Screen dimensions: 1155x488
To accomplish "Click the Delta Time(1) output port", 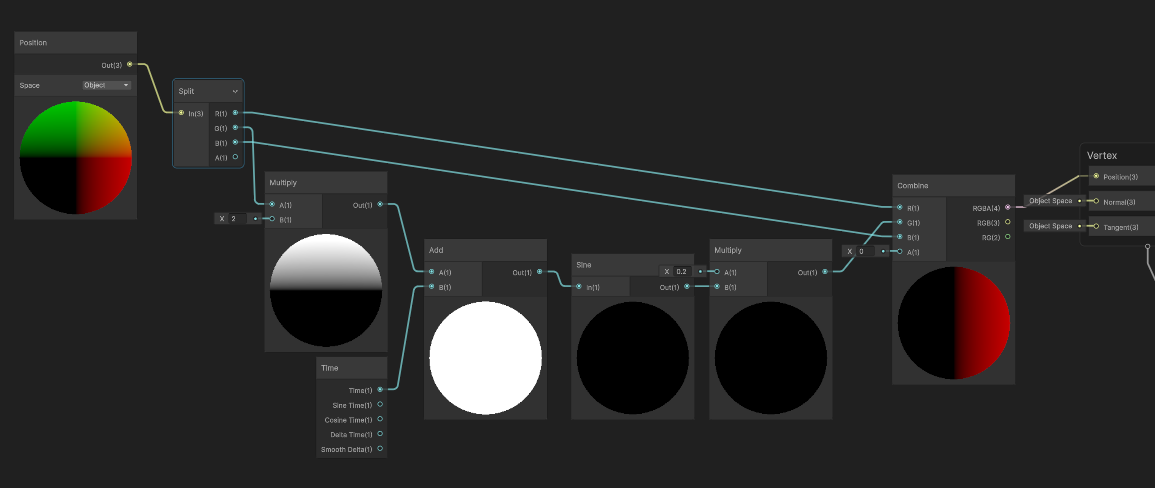I will click(x=380, y=434).
